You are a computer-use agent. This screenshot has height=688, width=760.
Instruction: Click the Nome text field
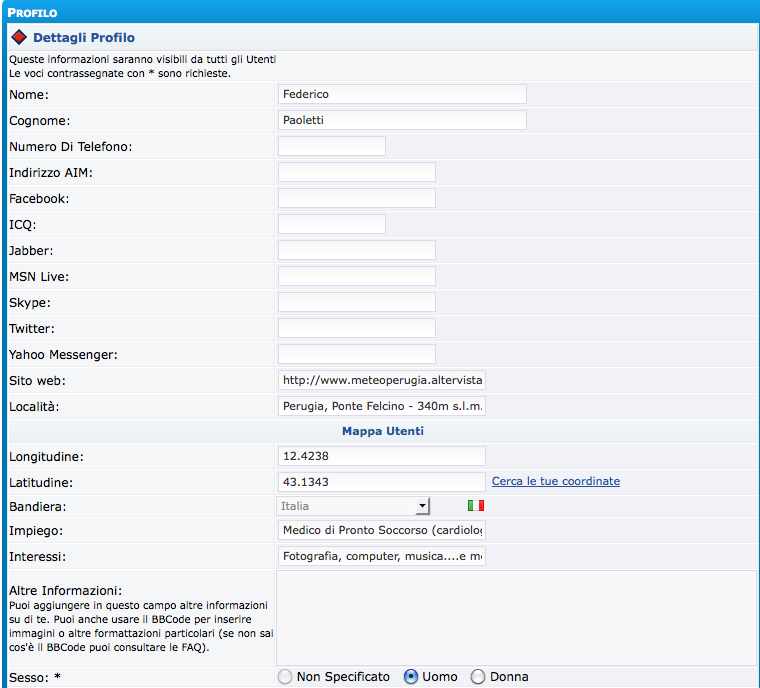point(402,94)
